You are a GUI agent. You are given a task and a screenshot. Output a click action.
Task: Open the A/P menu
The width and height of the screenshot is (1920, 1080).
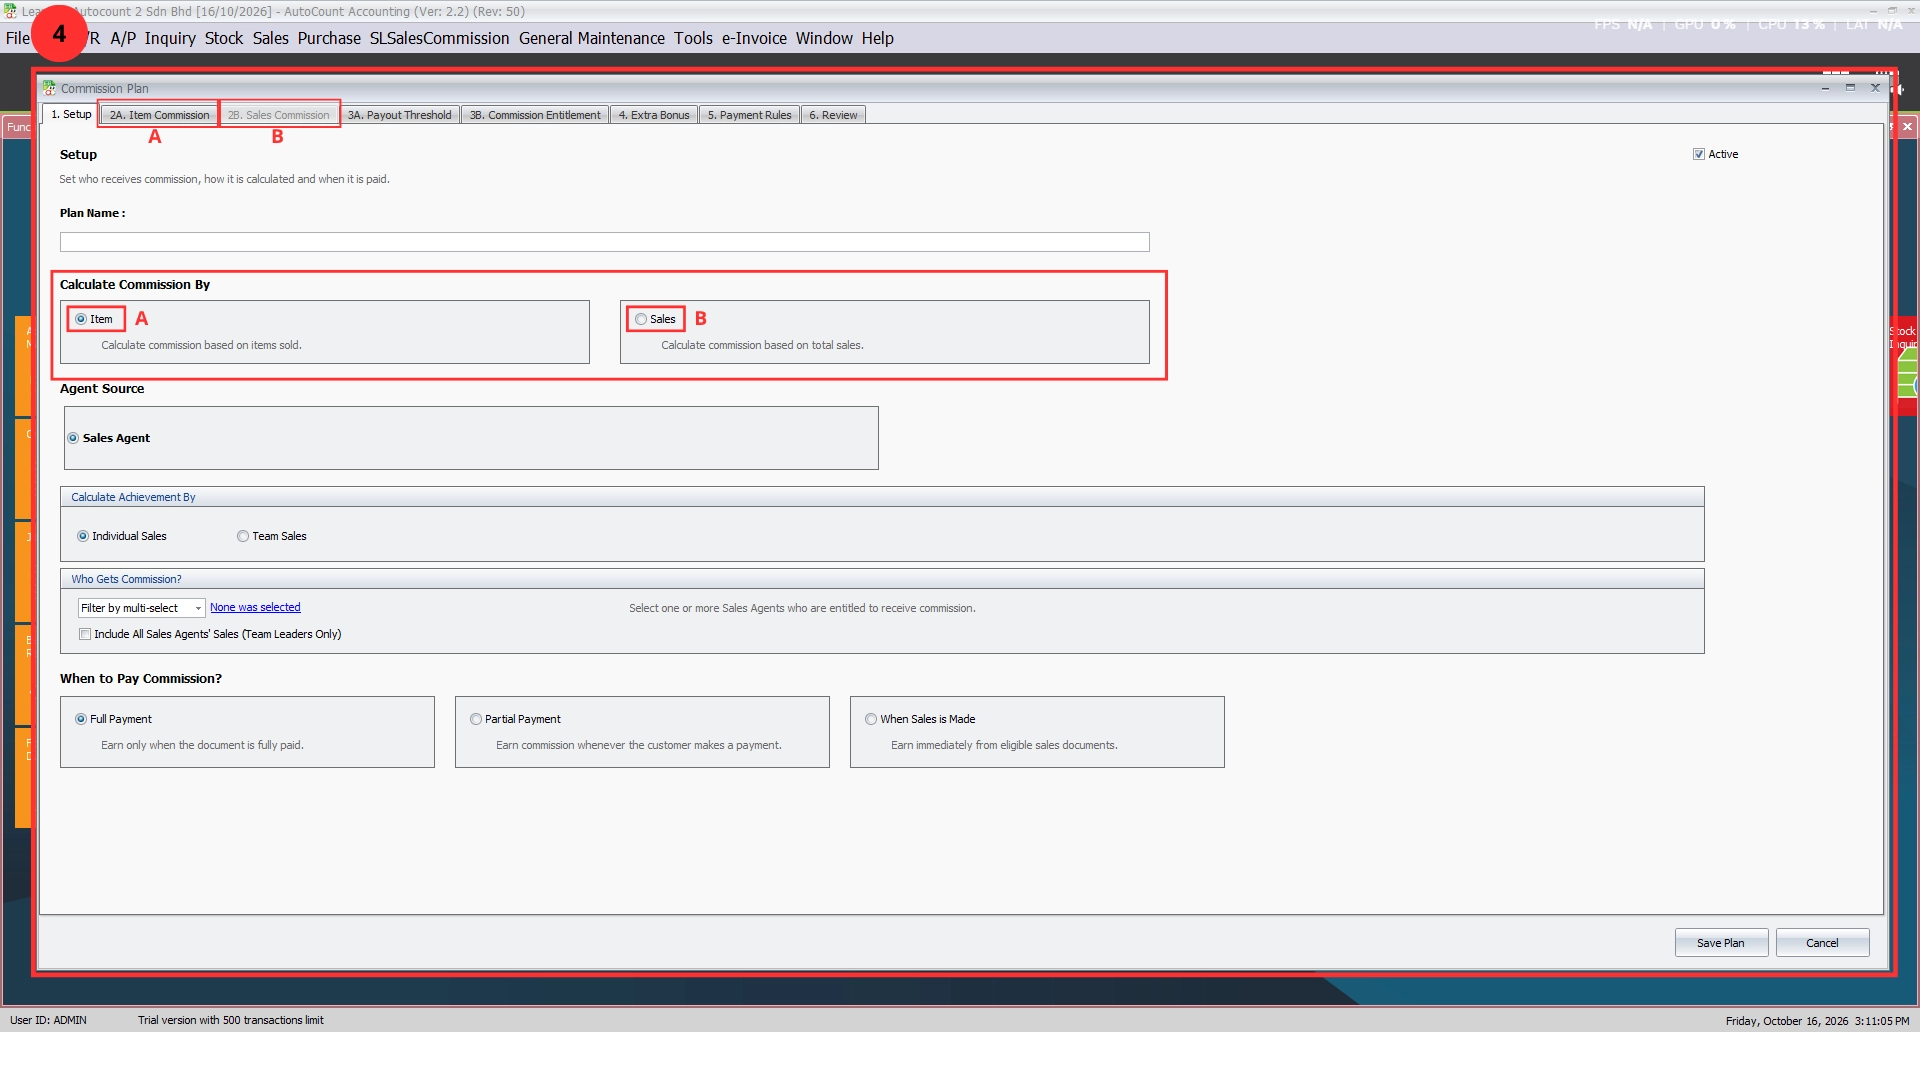click(123, 38)
